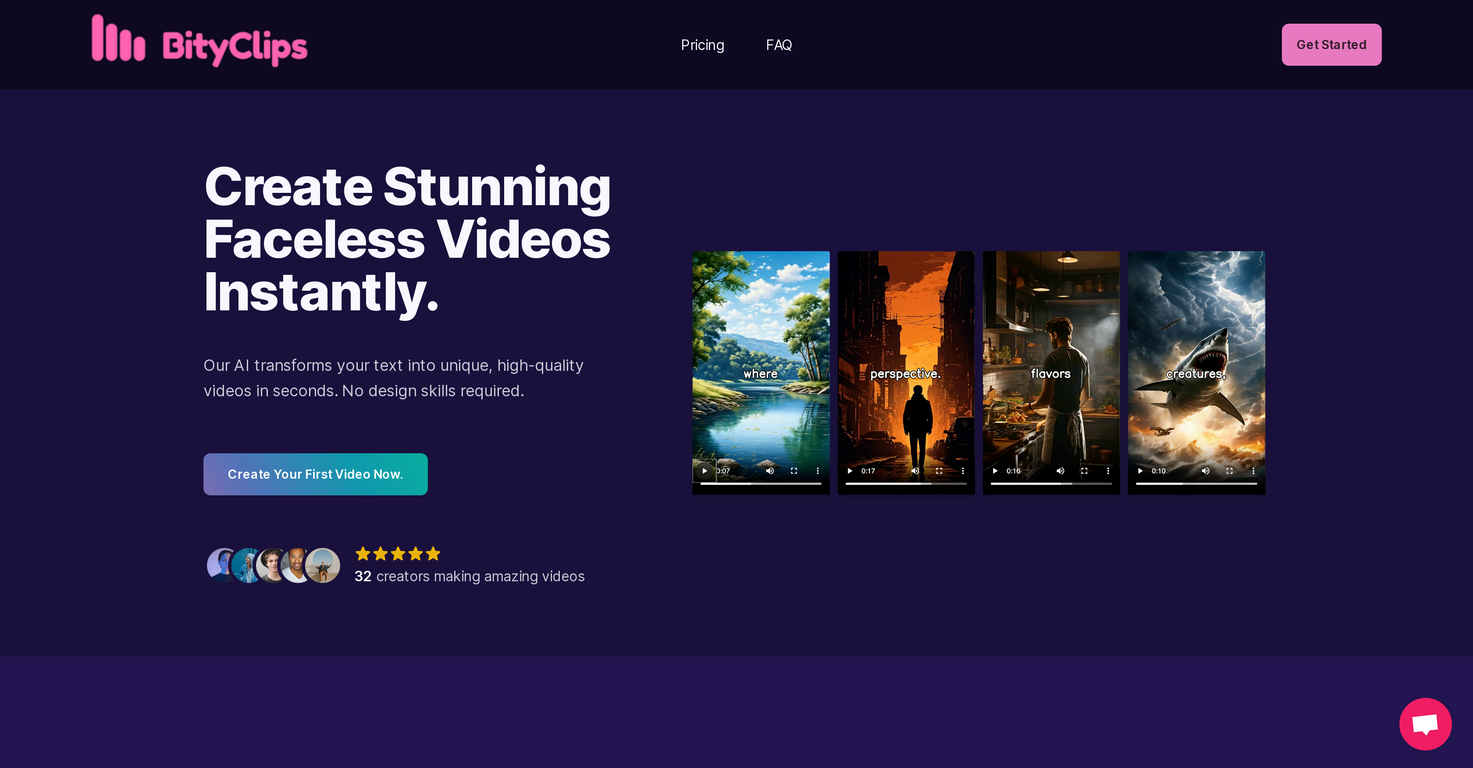
Task: Open more options menu on the 'perspective' video
Action: (962, 470)
